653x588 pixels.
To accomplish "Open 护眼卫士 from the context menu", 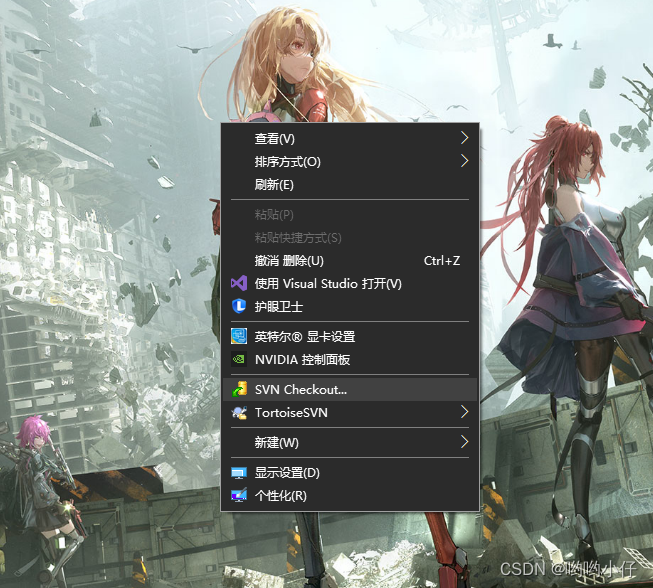I will [350, 306].
